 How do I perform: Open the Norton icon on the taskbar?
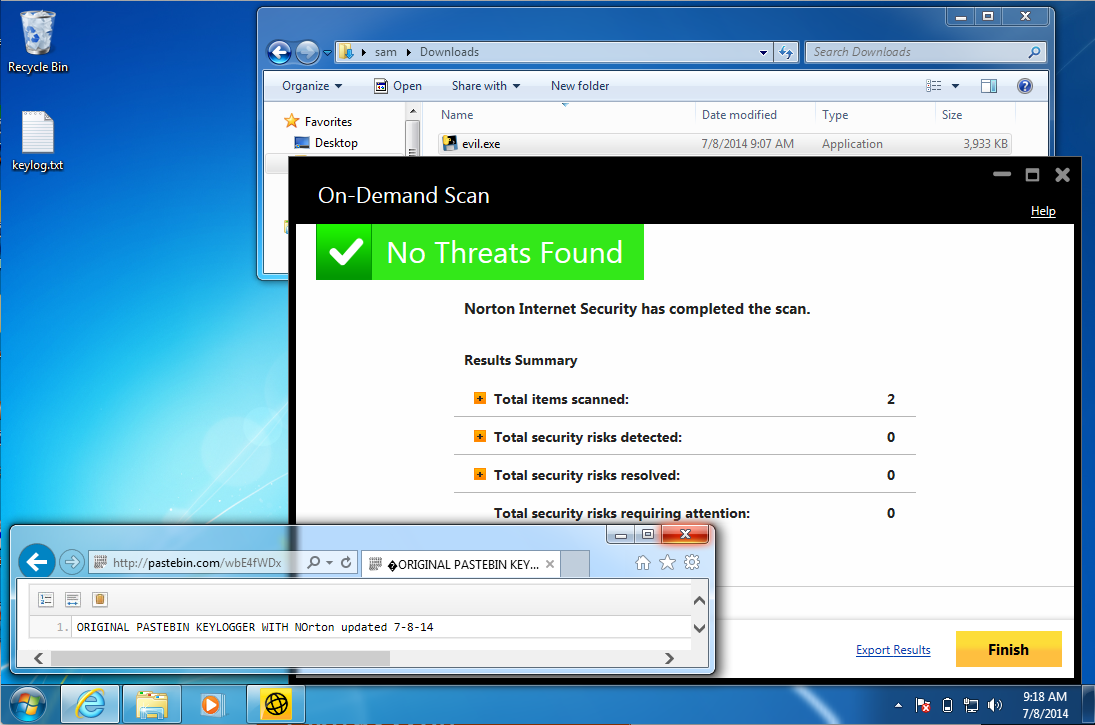277,704
